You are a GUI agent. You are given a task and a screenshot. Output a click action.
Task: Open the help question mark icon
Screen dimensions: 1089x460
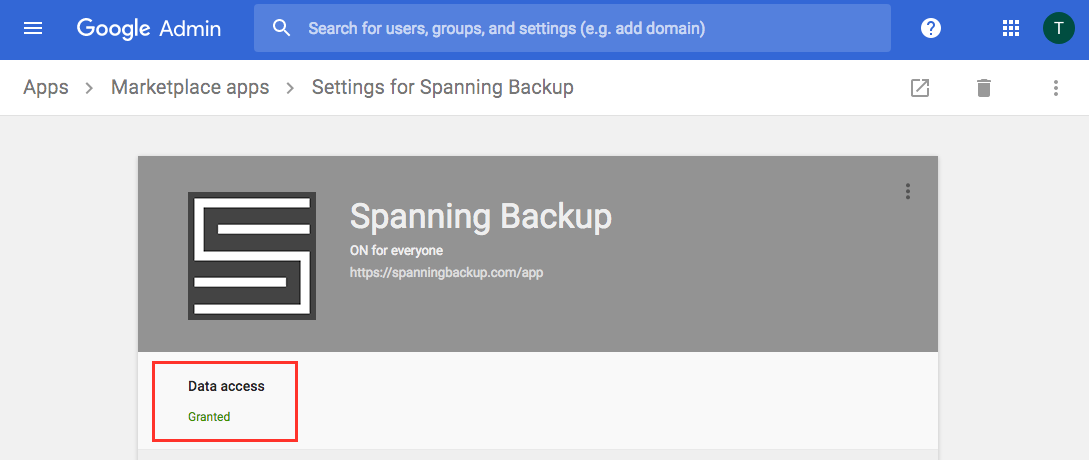pyautogui.click(x=931, y=28)
